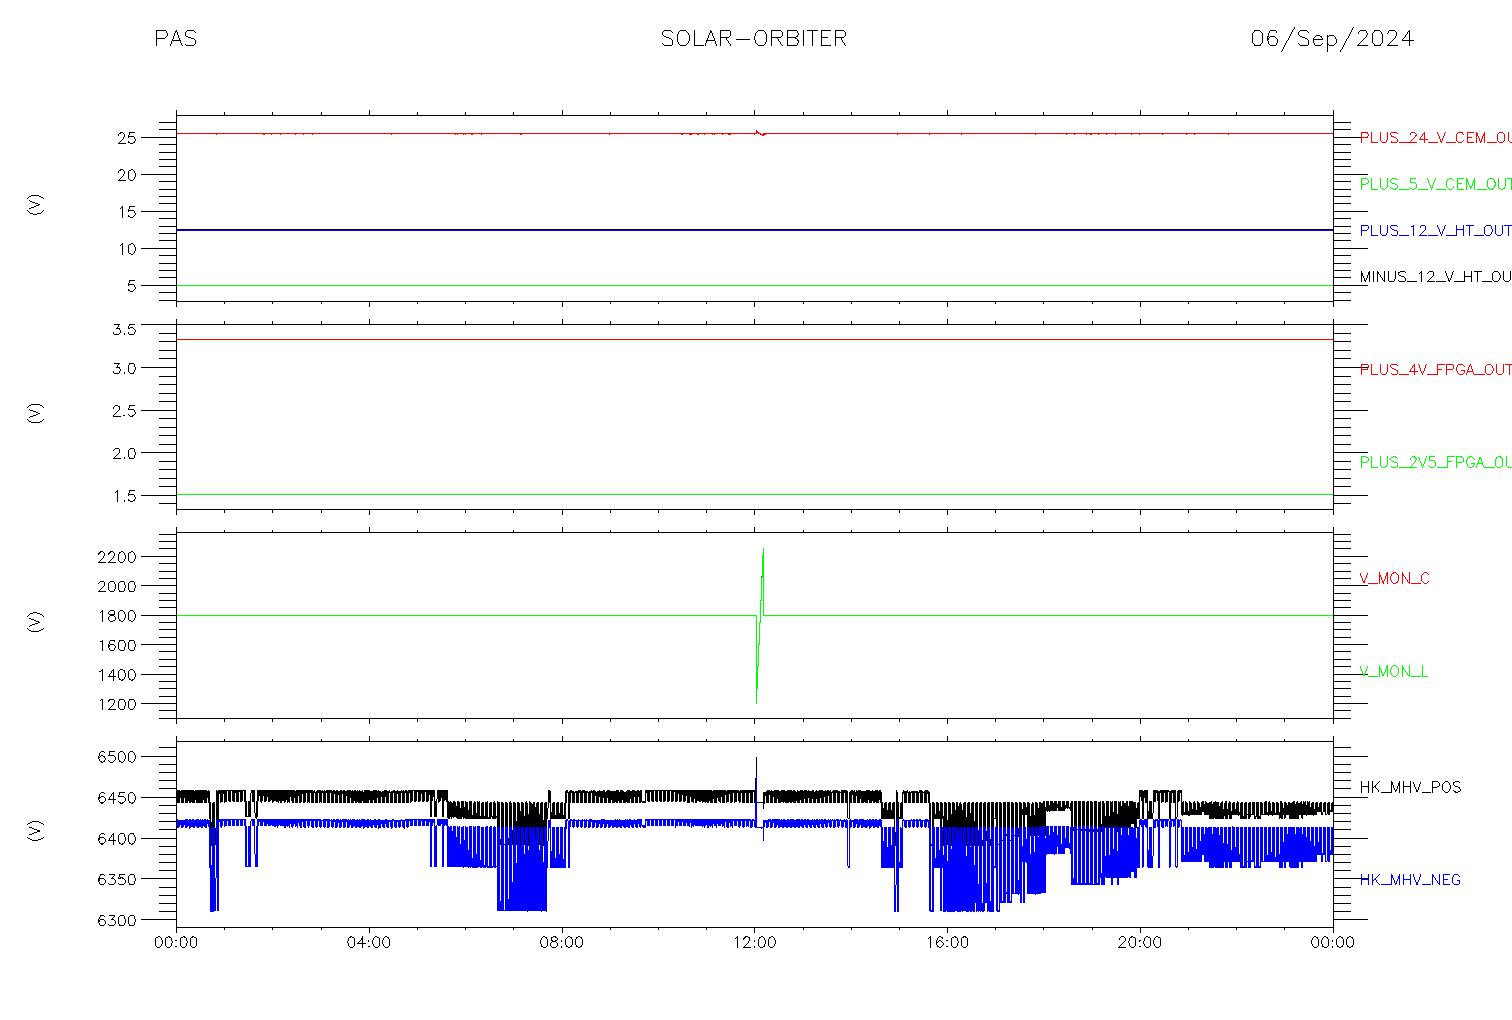
Task: Click the 08:00 time axis label
Action: [x=562, y=942]
